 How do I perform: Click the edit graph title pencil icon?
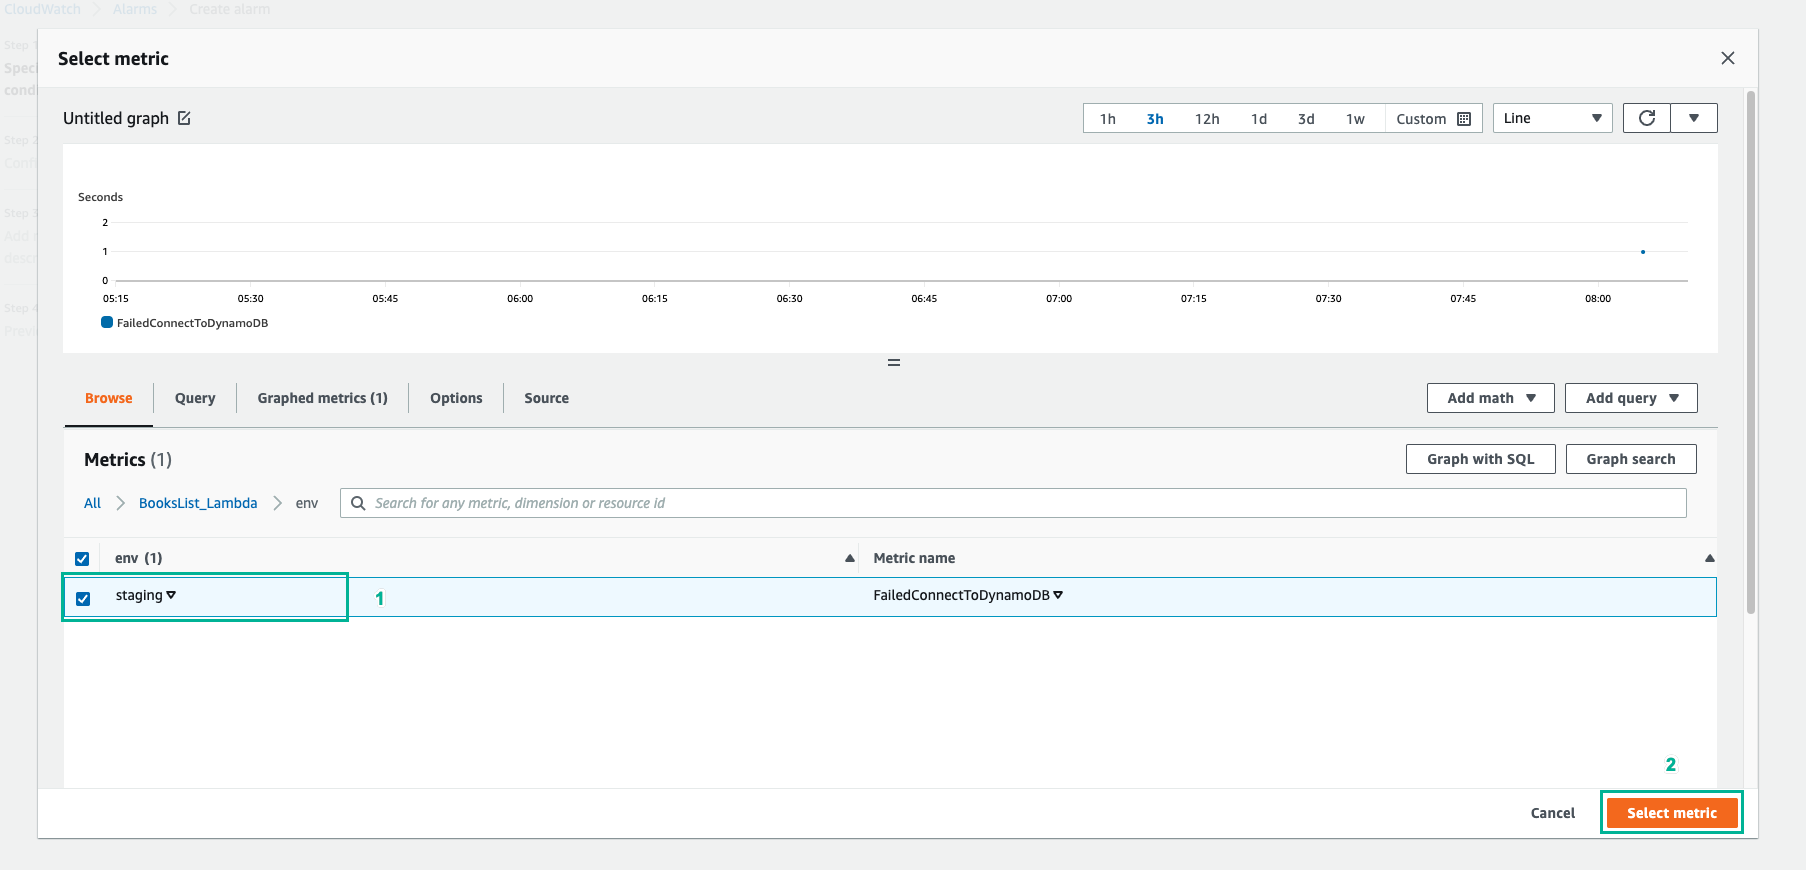[x=184, y=118]
